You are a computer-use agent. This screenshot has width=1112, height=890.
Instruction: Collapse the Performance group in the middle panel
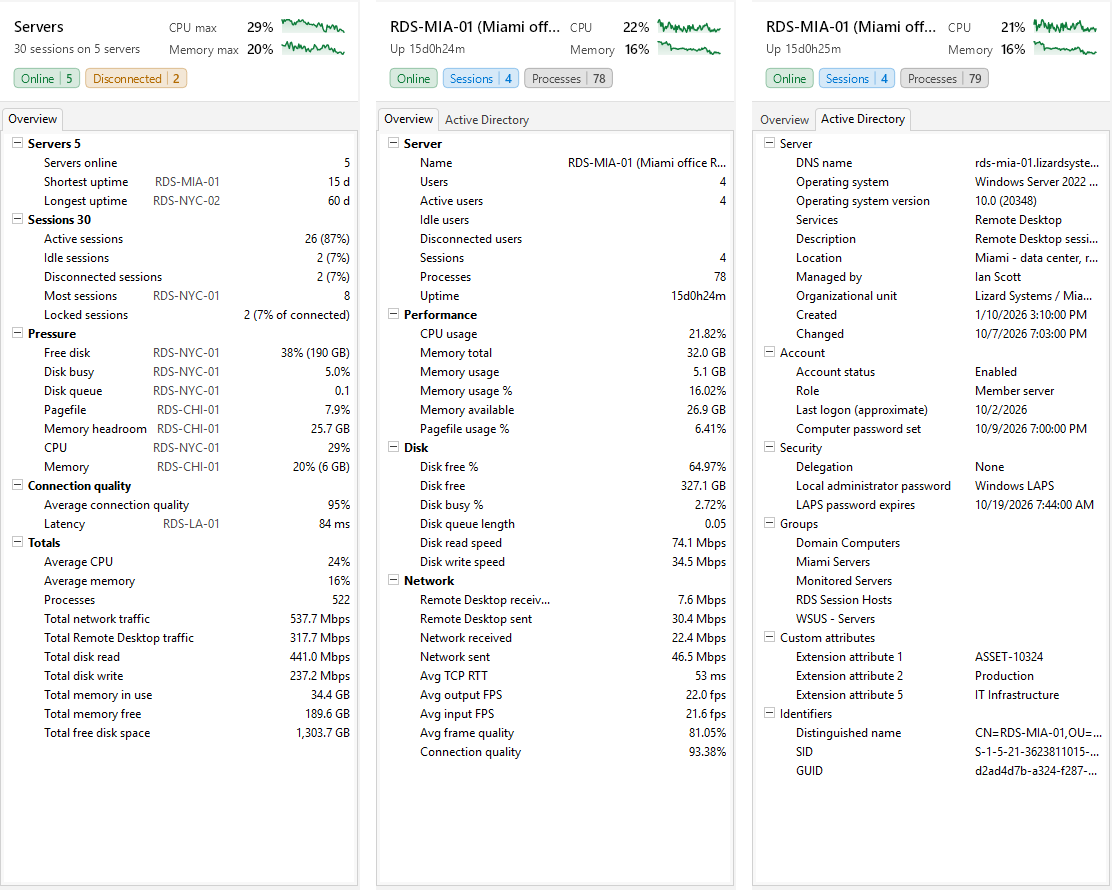pyautogui.click(x=393, y=314)
